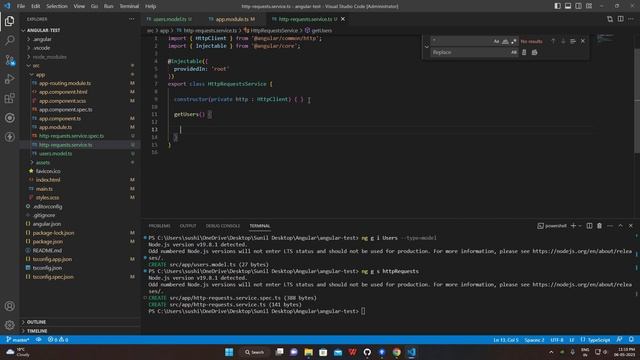
Task: Click the Explorer more actions ellipsis
Action: point(131,19)
